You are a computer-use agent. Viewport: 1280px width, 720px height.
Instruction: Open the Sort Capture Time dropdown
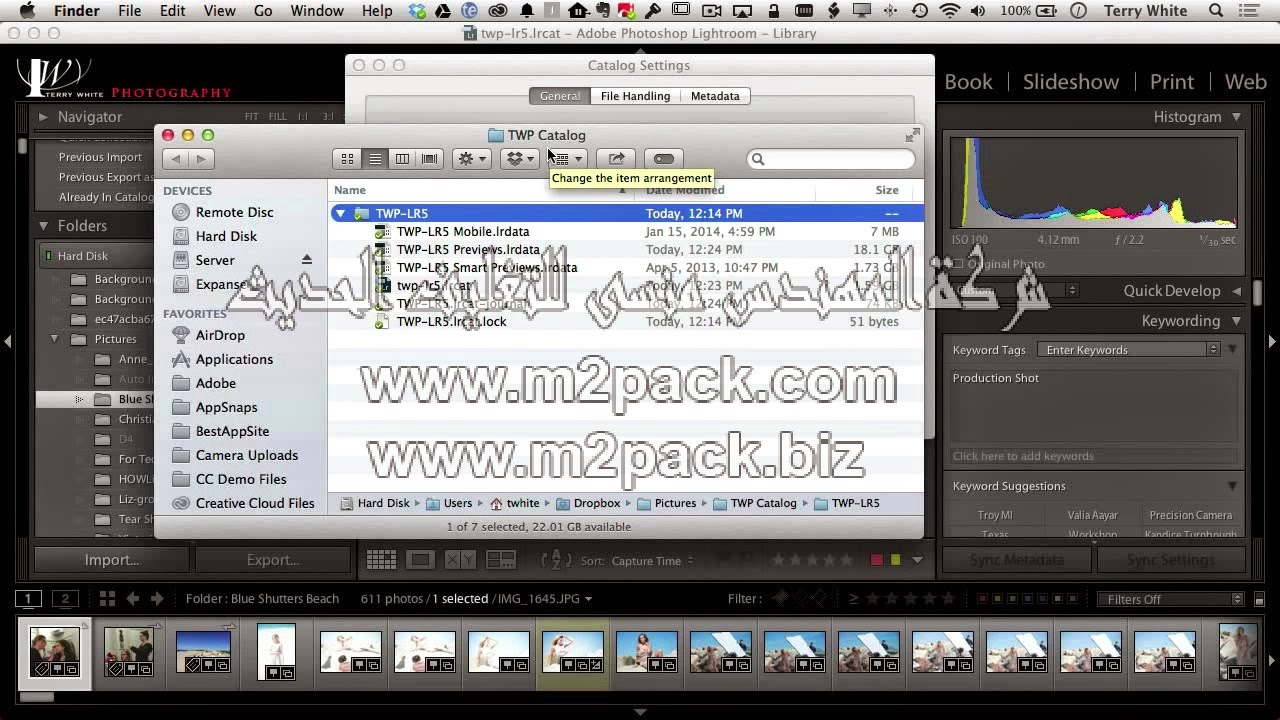click(651, 561)
